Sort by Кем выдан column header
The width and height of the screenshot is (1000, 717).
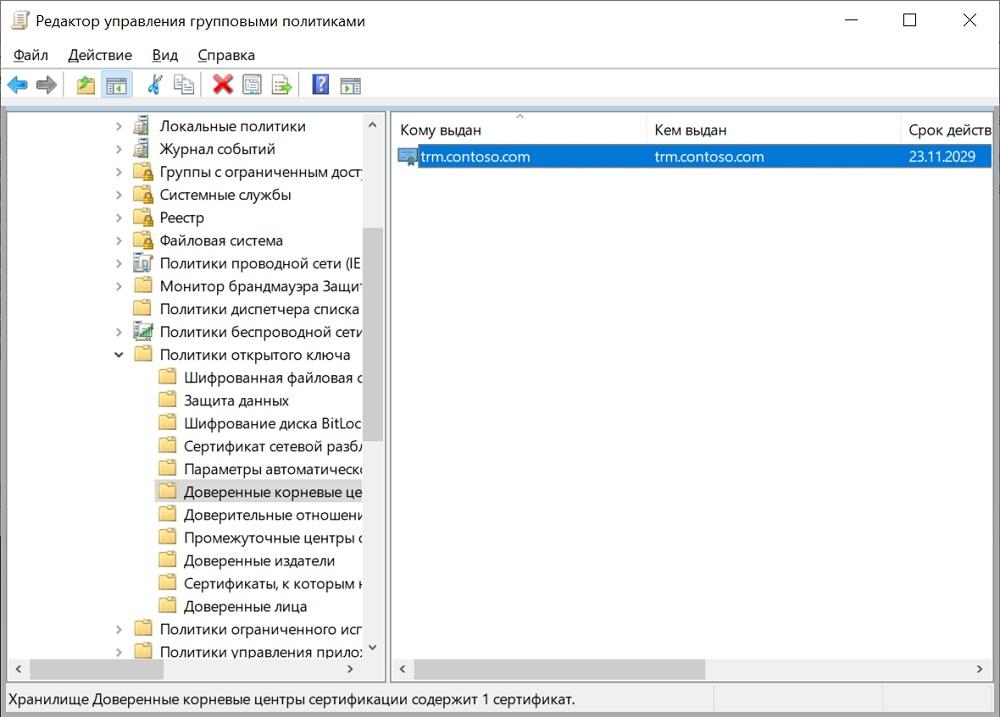pos(773,129)
